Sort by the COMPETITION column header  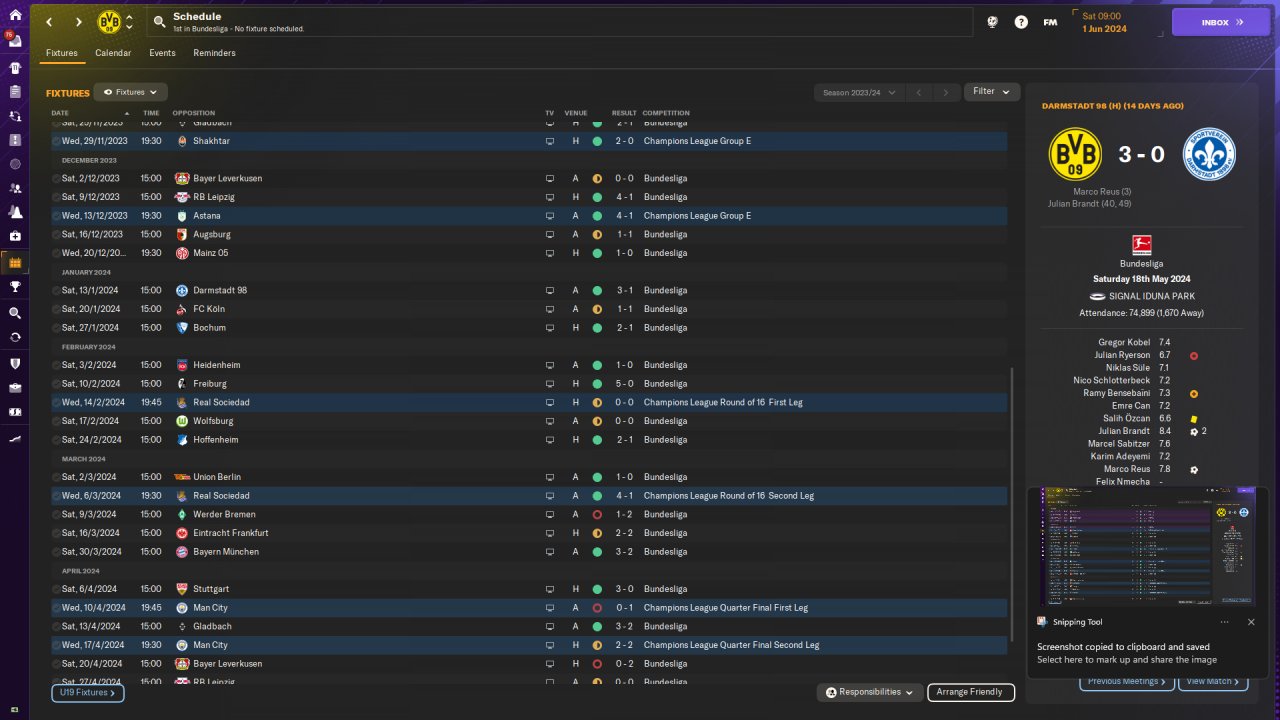click(x=666, y=113)
